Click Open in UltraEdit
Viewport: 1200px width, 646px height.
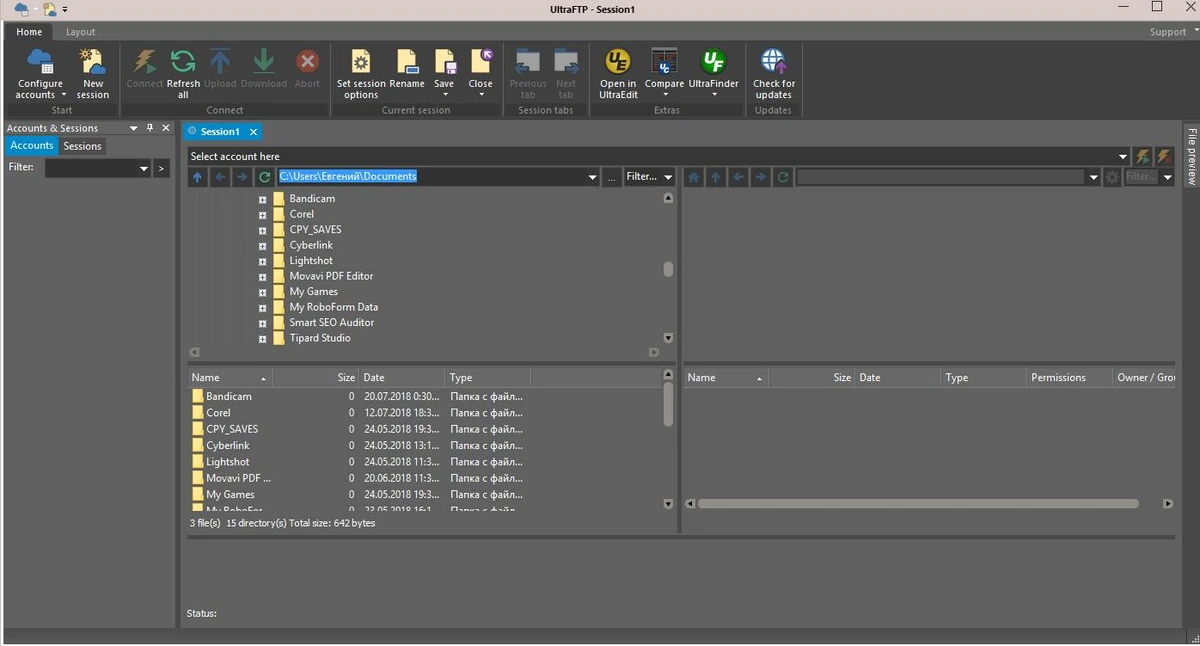(618, 73)
